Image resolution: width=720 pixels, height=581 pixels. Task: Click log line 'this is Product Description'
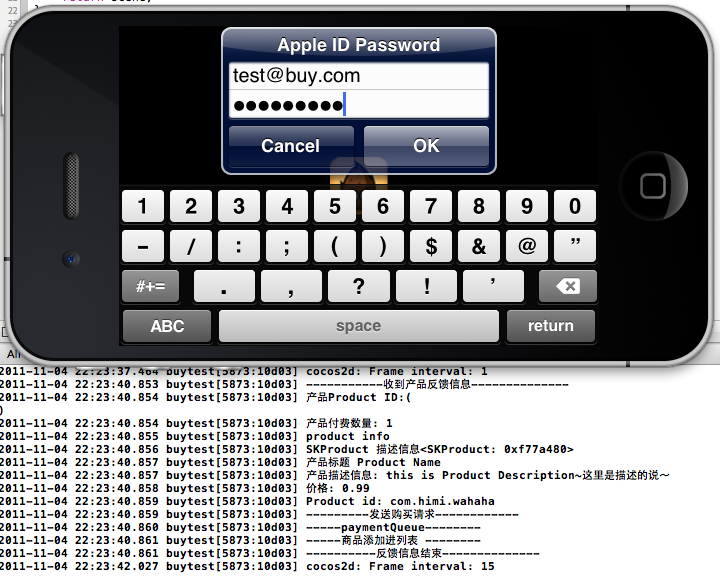480,475
